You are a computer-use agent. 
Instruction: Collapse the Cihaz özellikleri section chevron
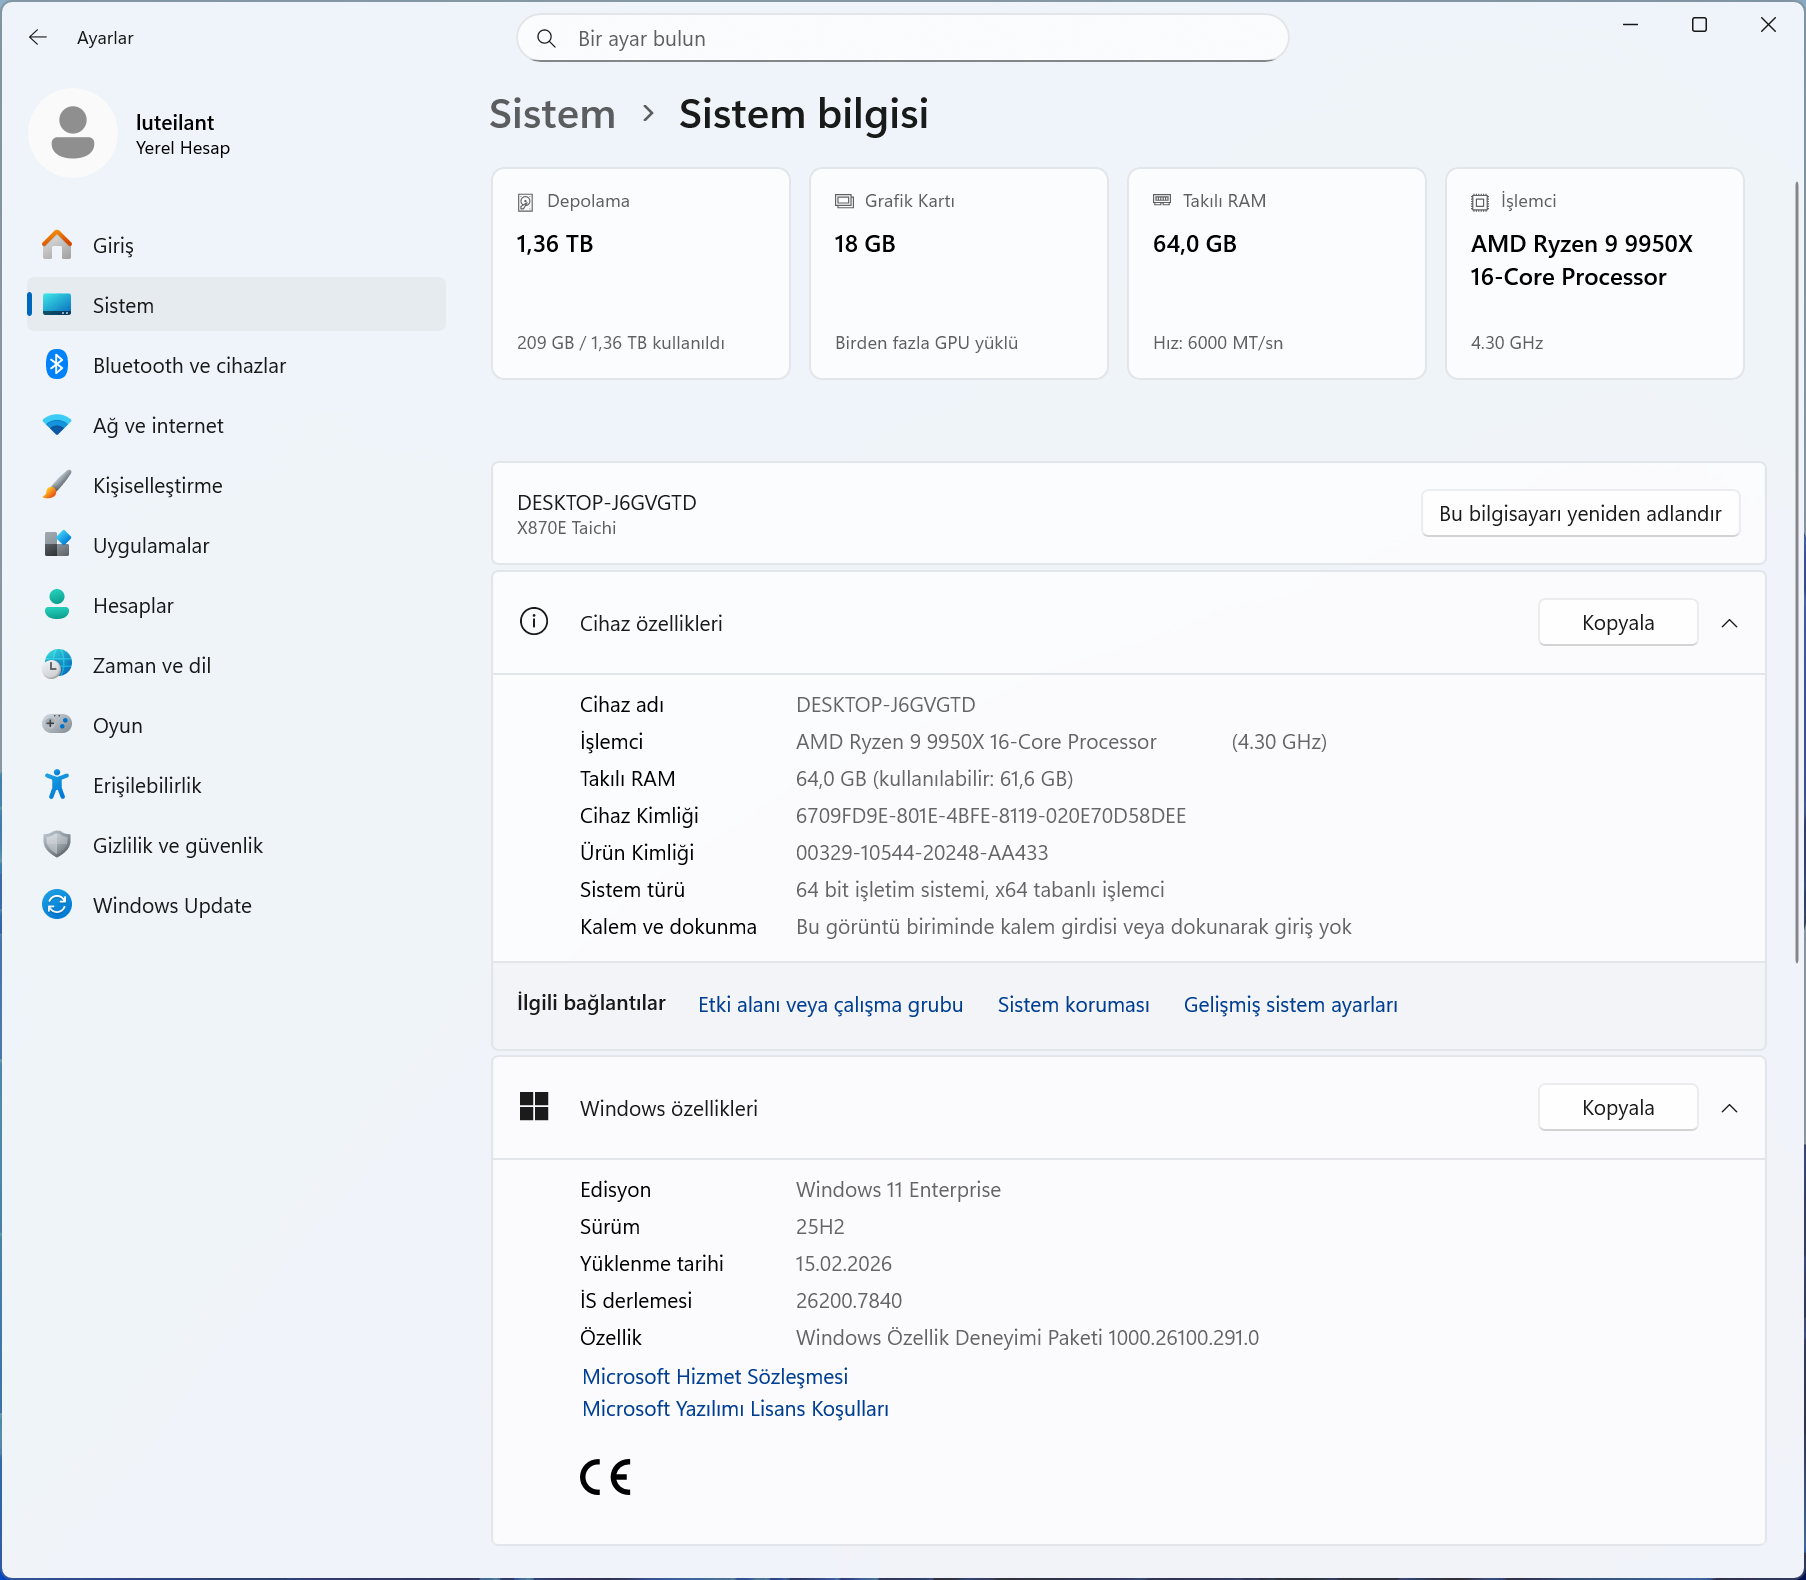pyautogui.click(x=1730, y=623)
